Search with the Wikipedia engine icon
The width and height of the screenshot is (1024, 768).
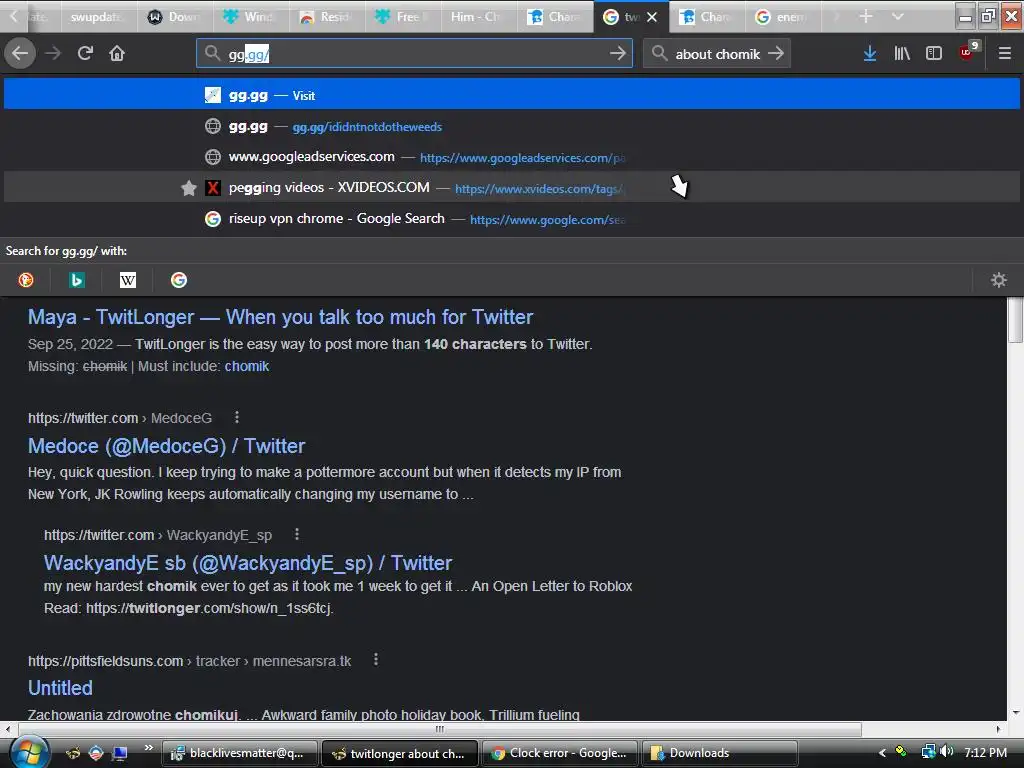(x=127, y=280)
